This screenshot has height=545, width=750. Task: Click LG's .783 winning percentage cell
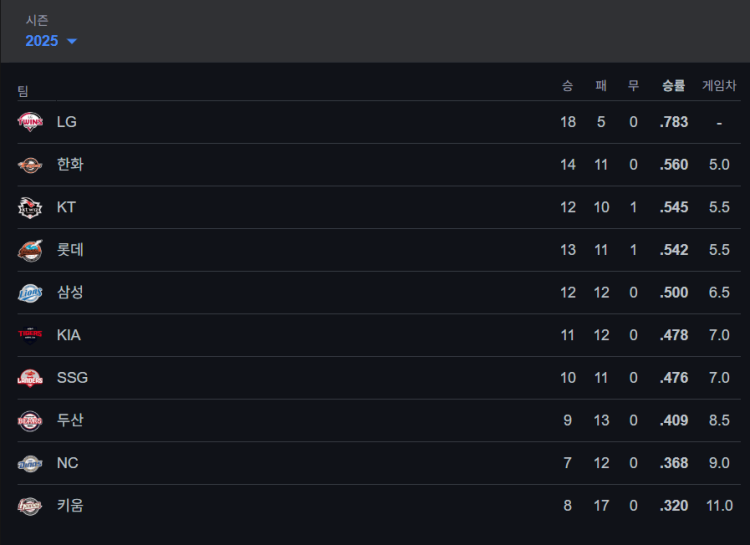(x=674, y=122)
